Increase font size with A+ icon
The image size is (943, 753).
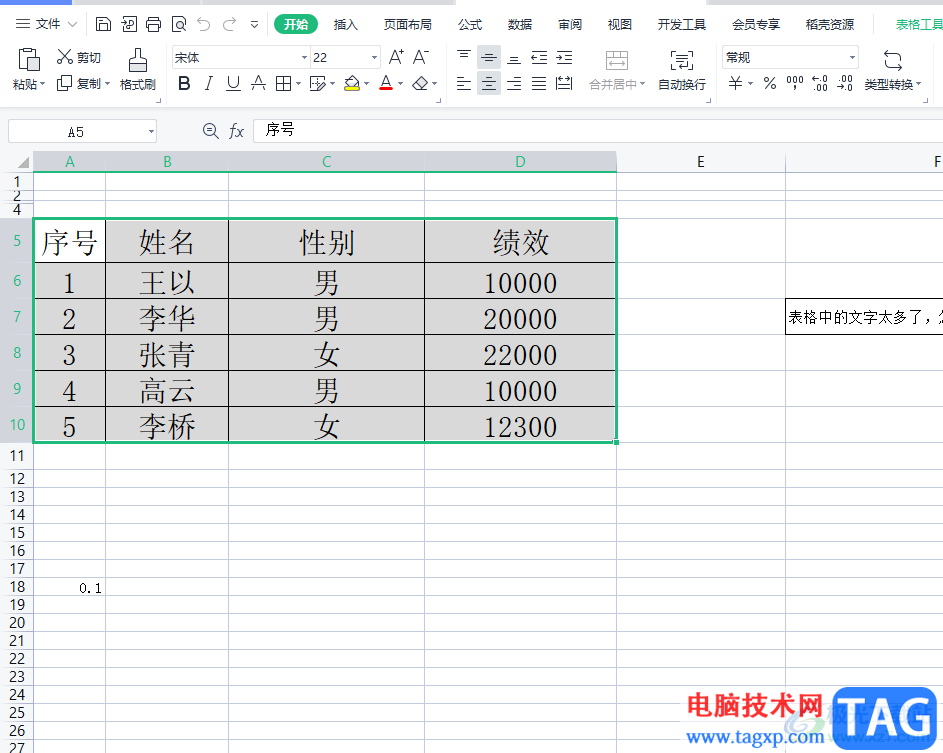point(396,57)
